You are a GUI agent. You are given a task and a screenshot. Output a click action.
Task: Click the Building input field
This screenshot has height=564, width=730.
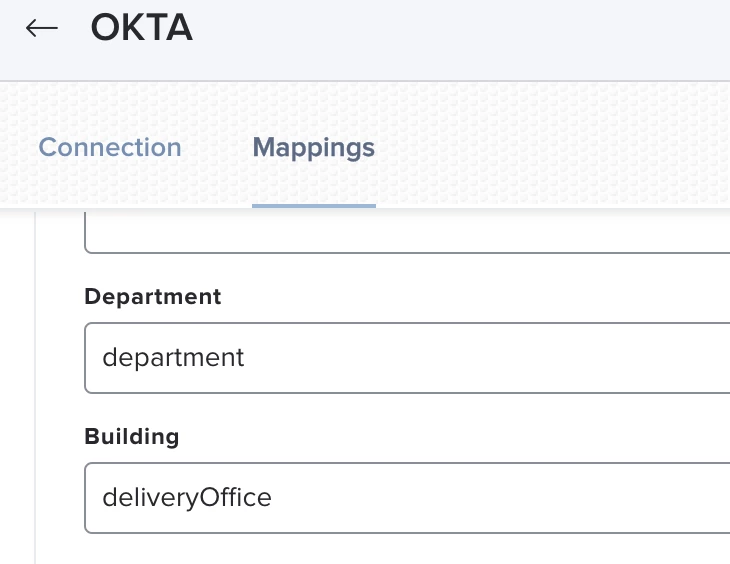click(407, 498)
